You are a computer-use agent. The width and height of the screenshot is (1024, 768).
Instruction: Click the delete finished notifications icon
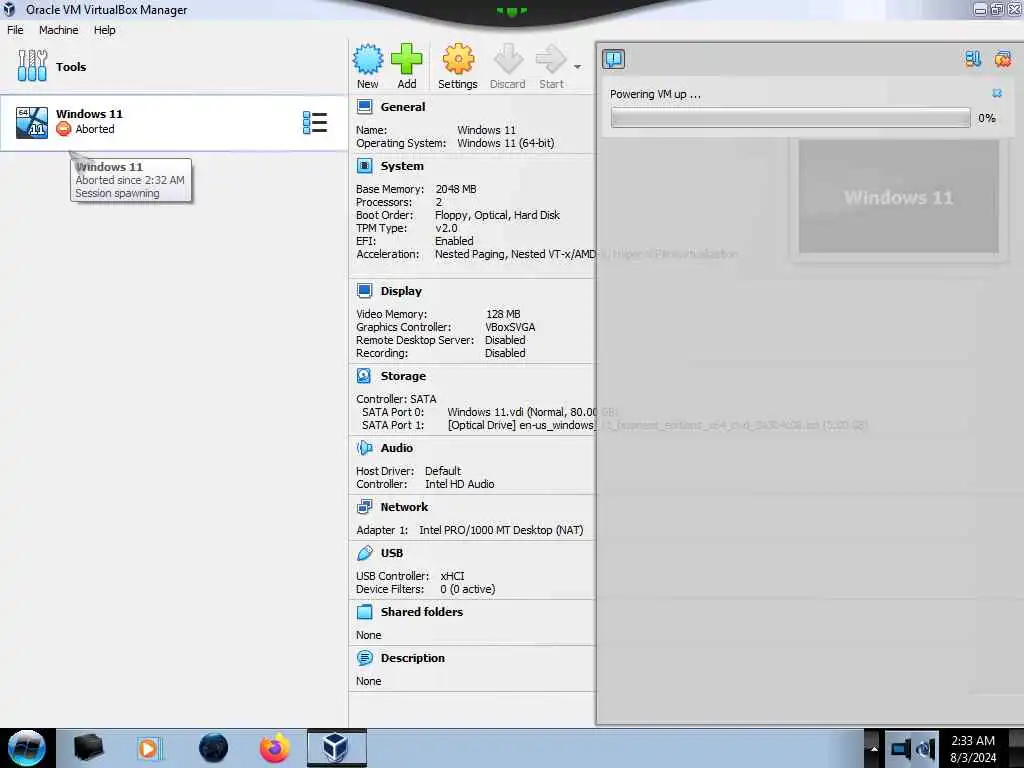[1002, 59]
